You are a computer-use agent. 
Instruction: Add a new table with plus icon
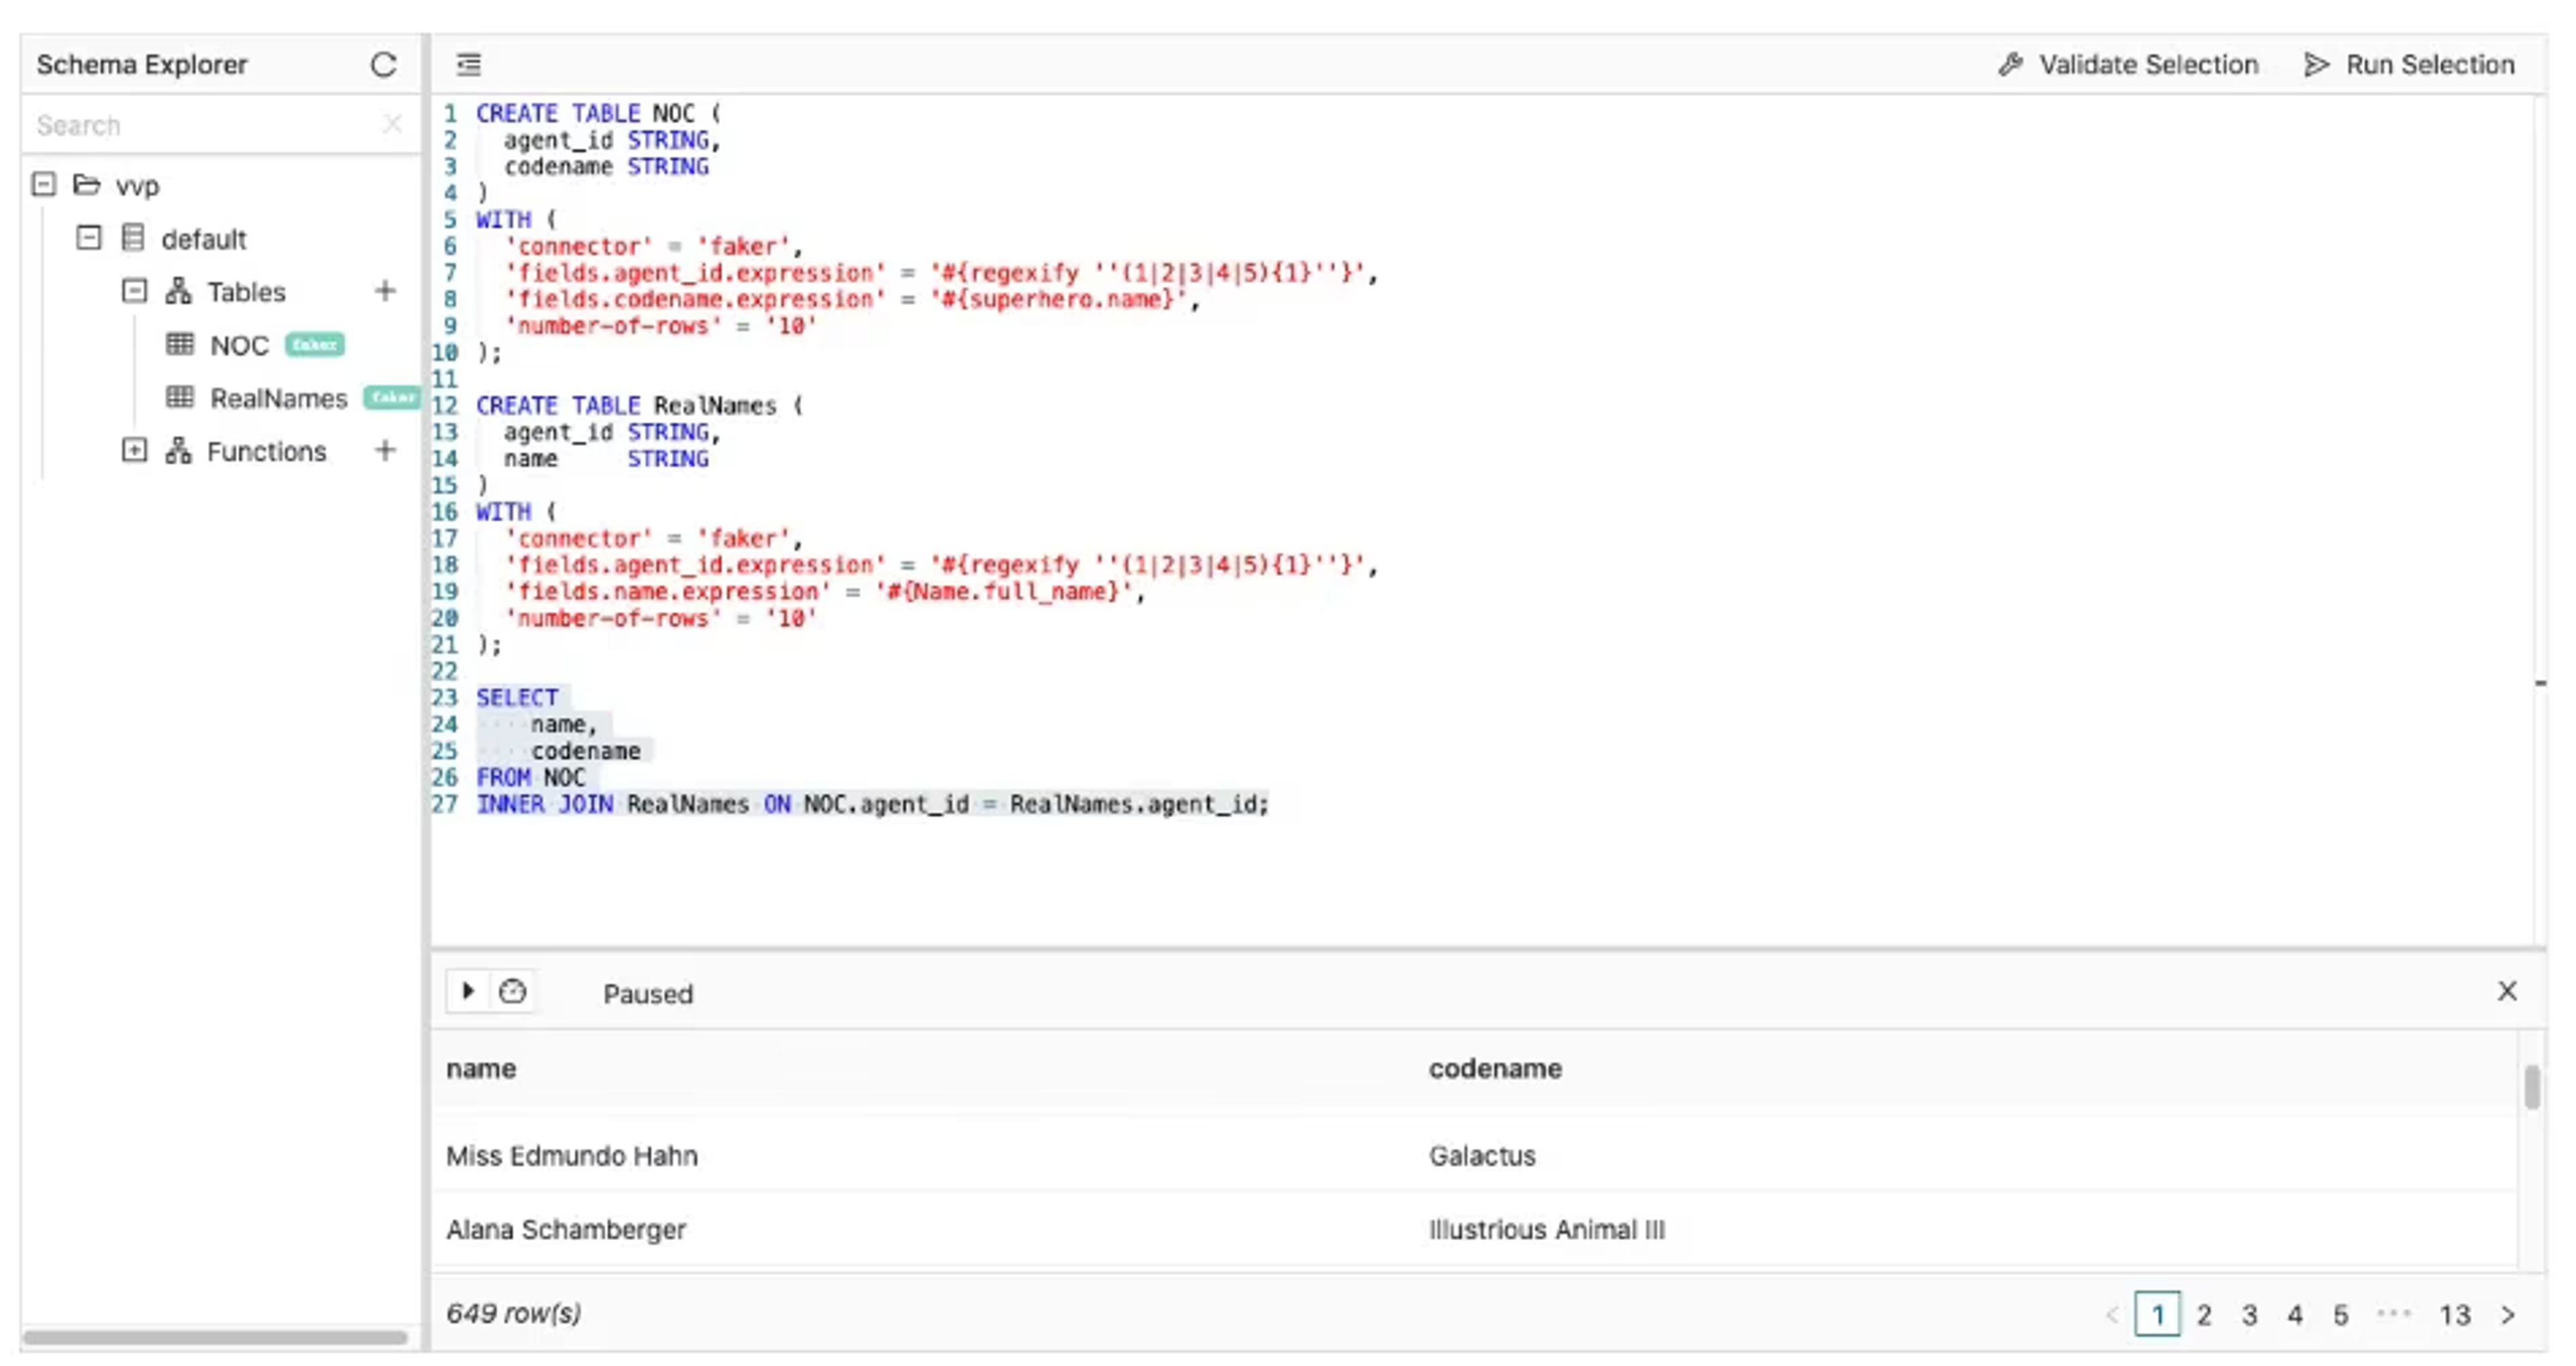coord(385,291)
